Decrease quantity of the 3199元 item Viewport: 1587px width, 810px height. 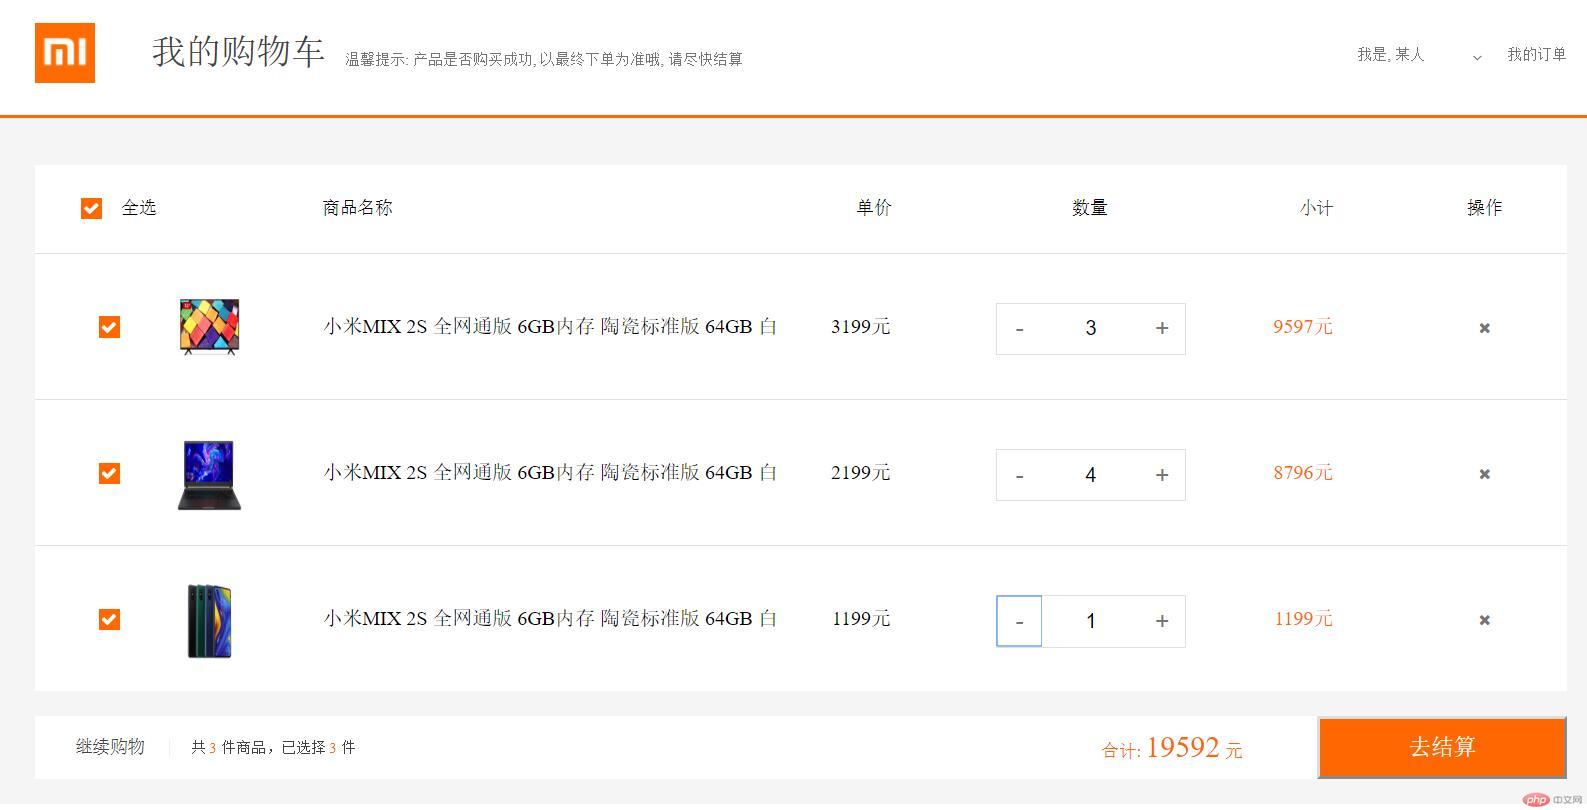pos(1019,328)
